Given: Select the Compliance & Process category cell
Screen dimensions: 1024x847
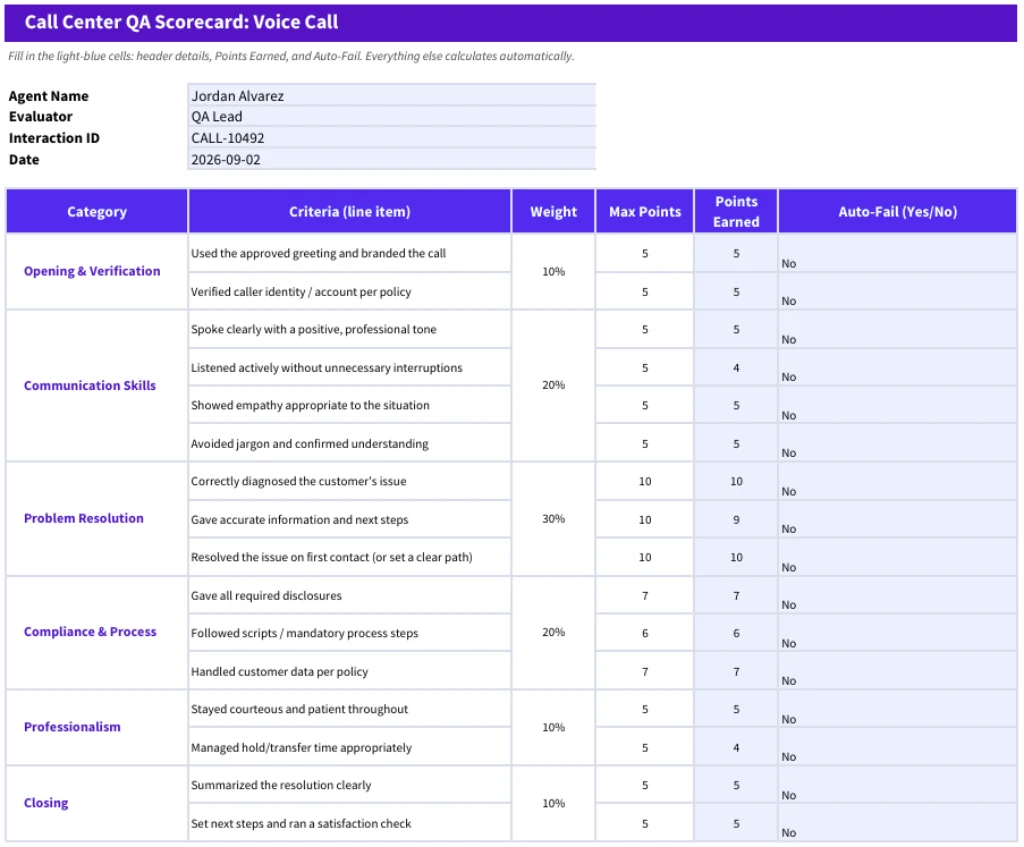Looking at the screenshot, I should pos(97,632).
